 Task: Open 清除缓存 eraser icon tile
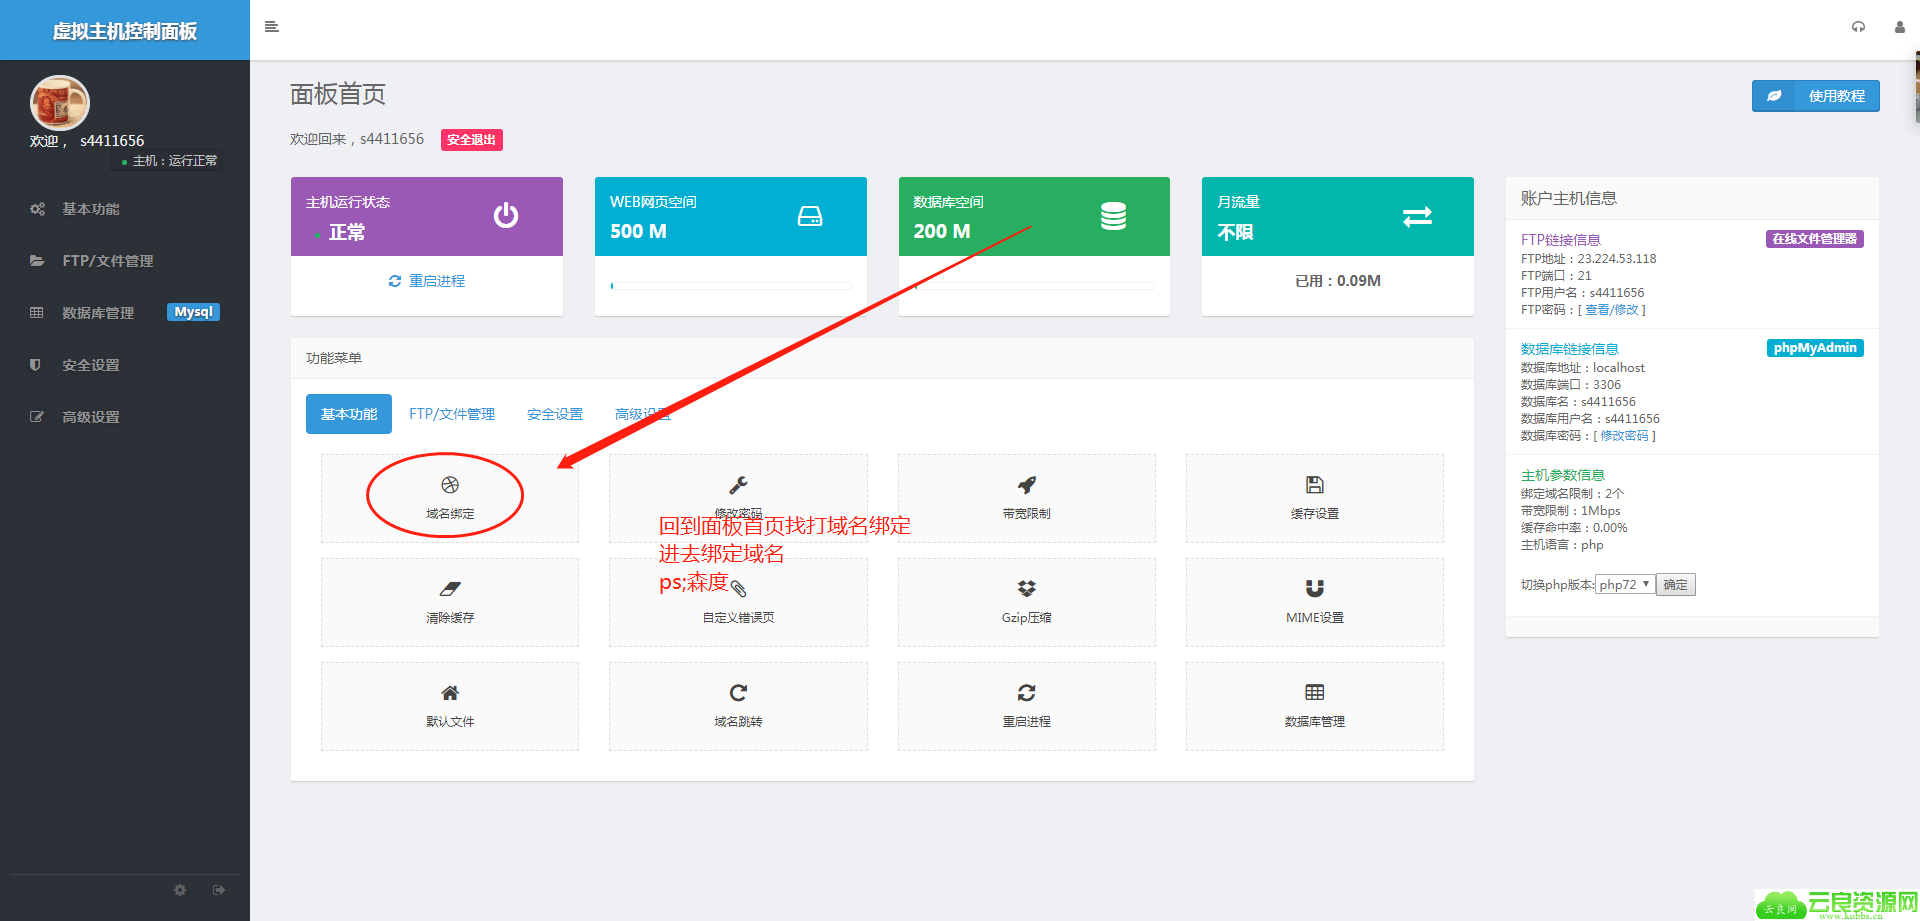coord(450,602)
